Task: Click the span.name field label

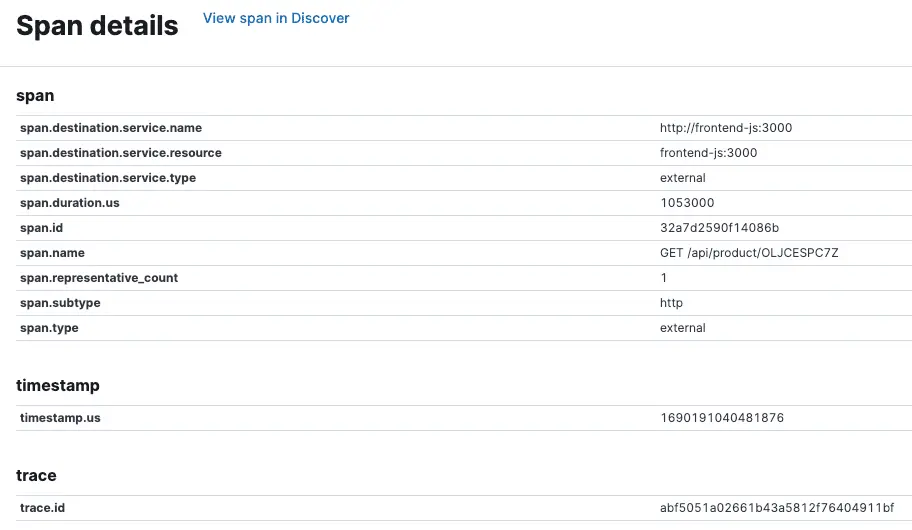Action: coord(52,253)
